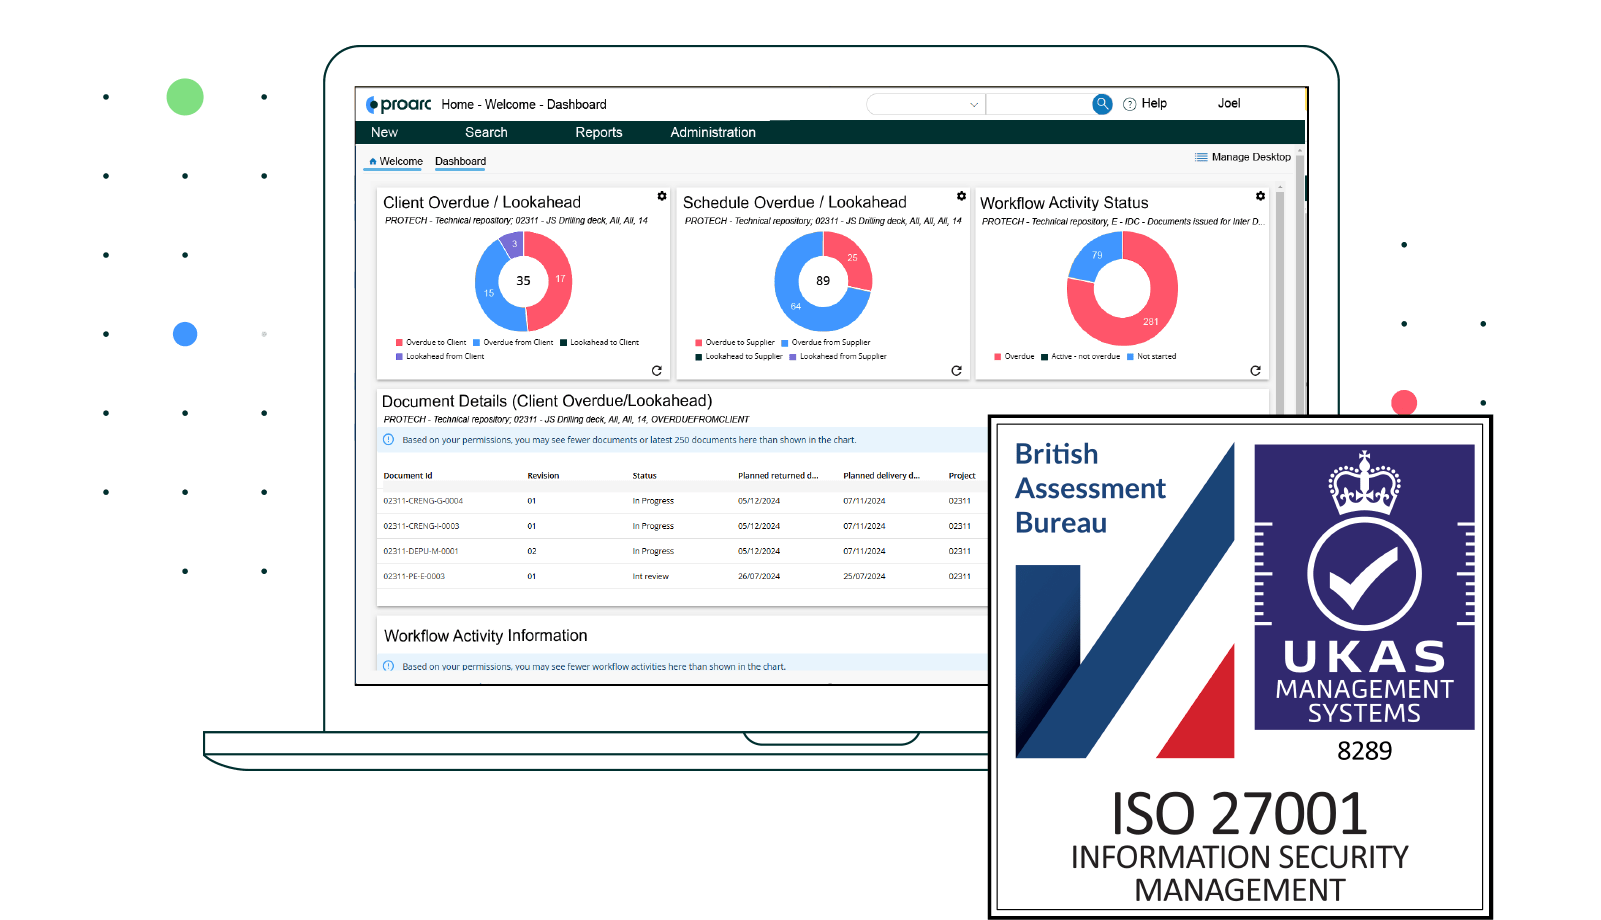Click the Manage Desktop icon

coord(1200,157)
